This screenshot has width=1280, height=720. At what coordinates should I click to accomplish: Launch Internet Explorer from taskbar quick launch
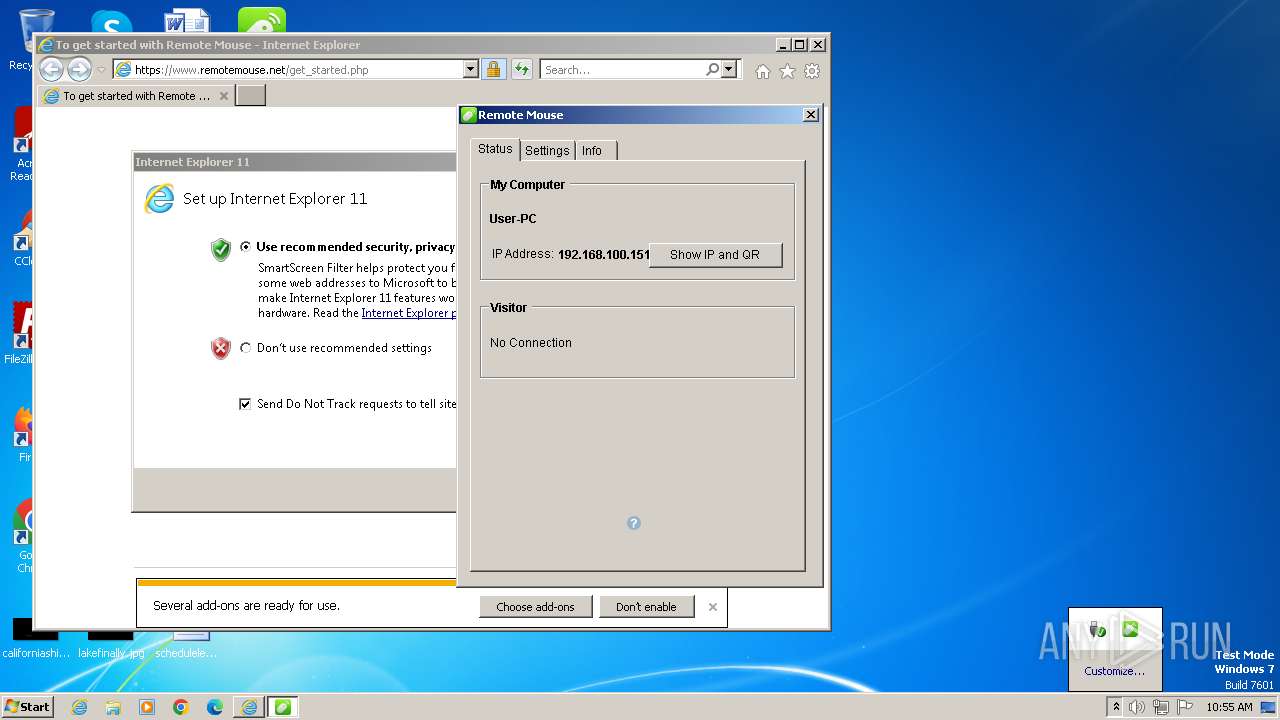79,707
